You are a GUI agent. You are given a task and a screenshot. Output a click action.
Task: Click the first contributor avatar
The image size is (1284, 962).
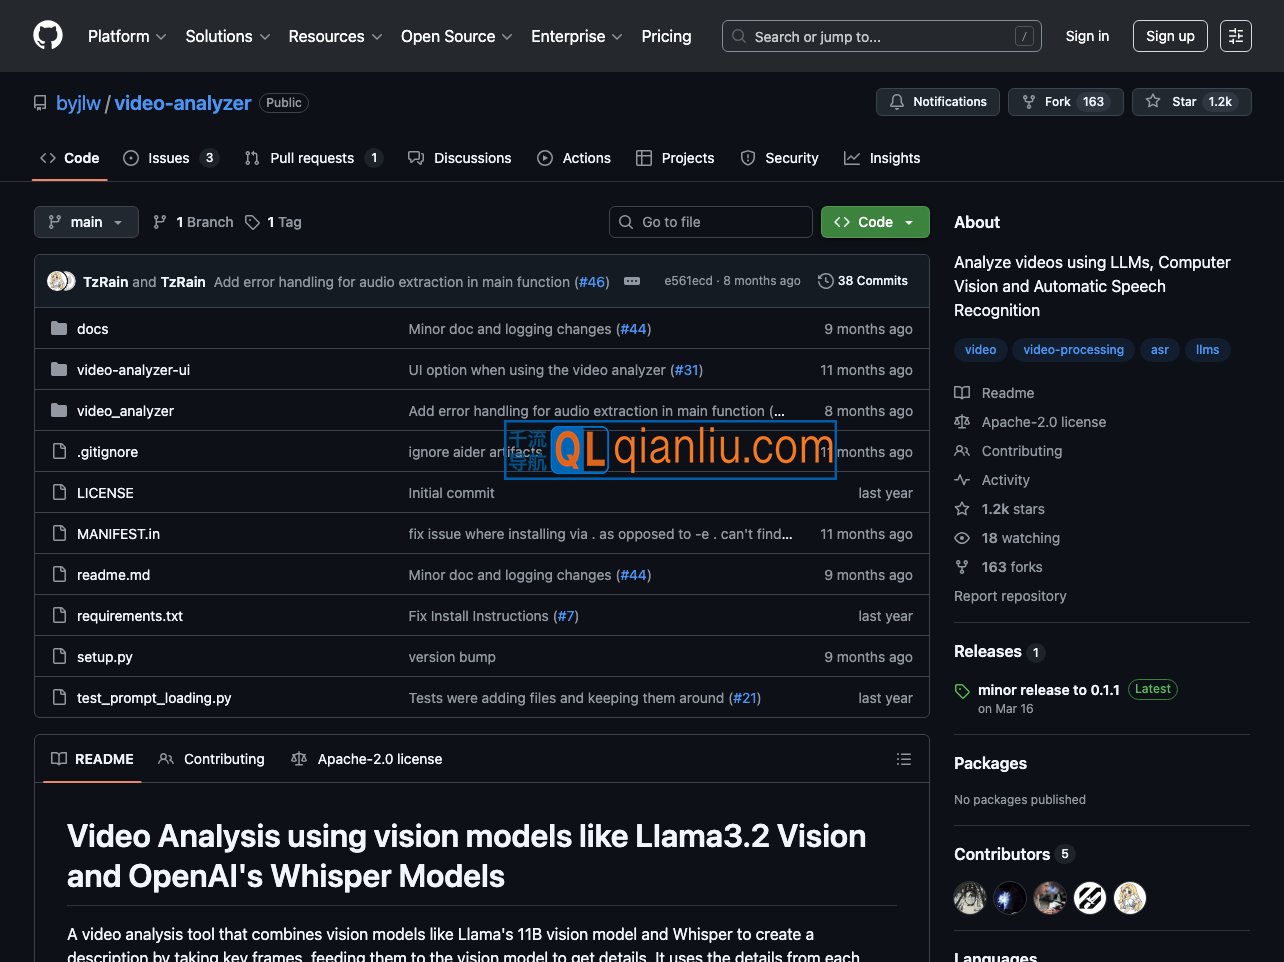(970, 898)
